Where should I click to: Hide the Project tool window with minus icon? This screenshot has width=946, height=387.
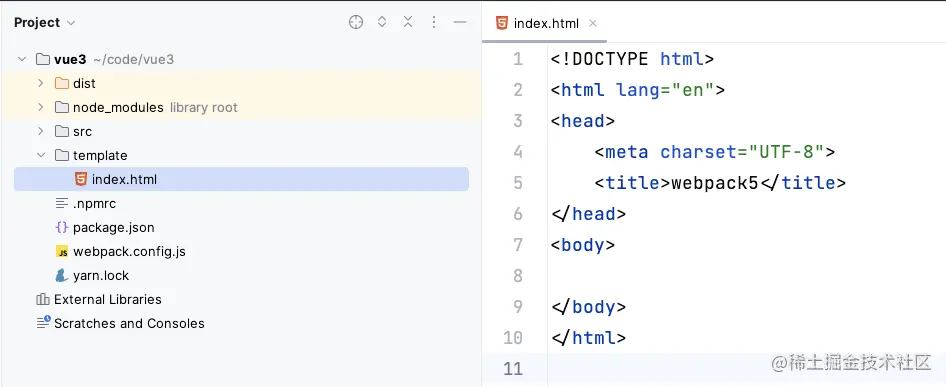(x=460, y=22)
